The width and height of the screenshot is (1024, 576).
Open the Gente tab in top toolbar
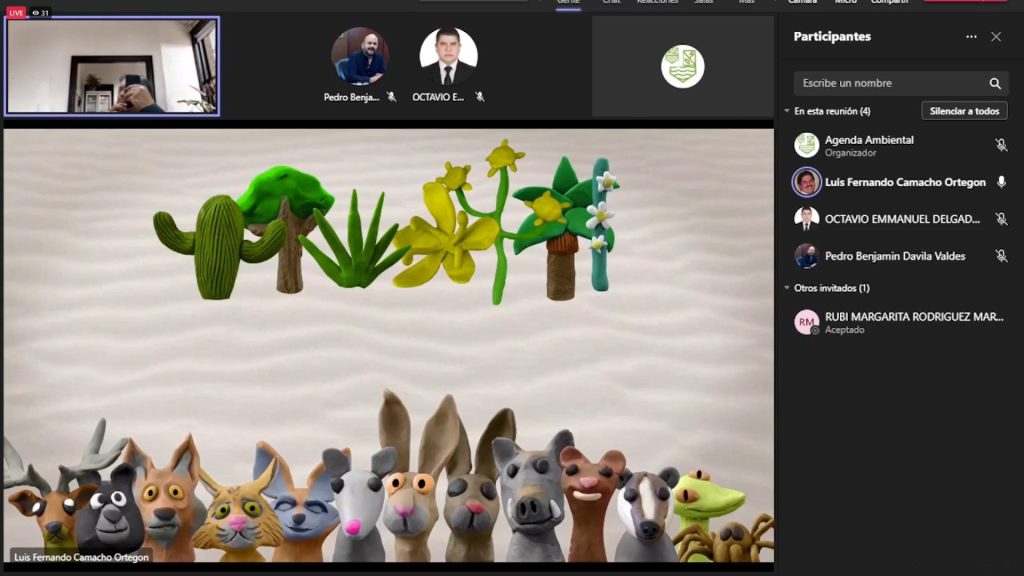(568, 3)
